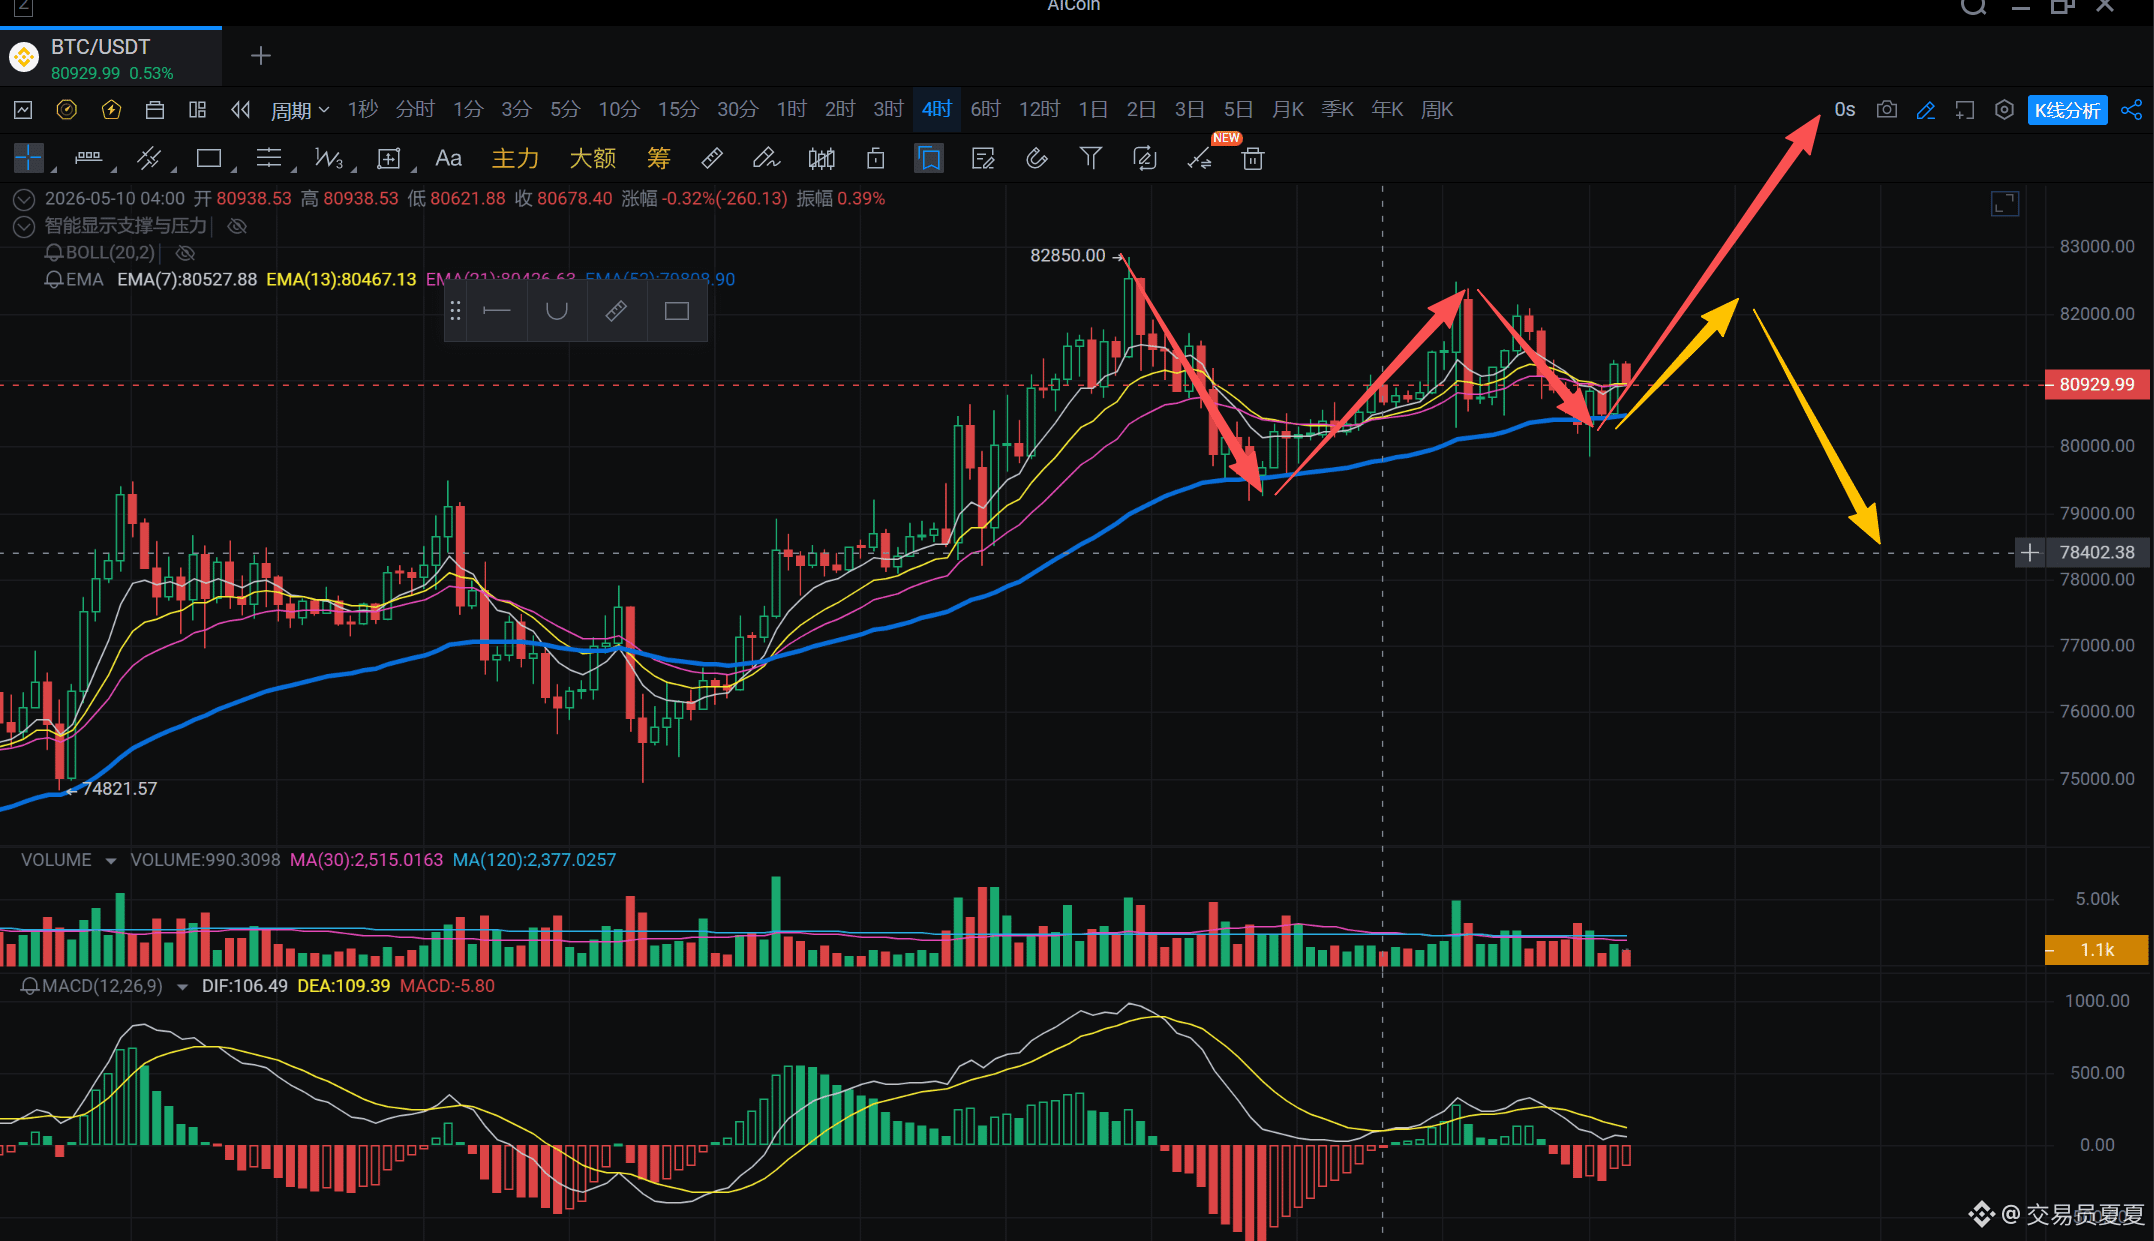Select the wave W3 pattern tool
Screen dimensions: 2154x1241
pos(328,158)
